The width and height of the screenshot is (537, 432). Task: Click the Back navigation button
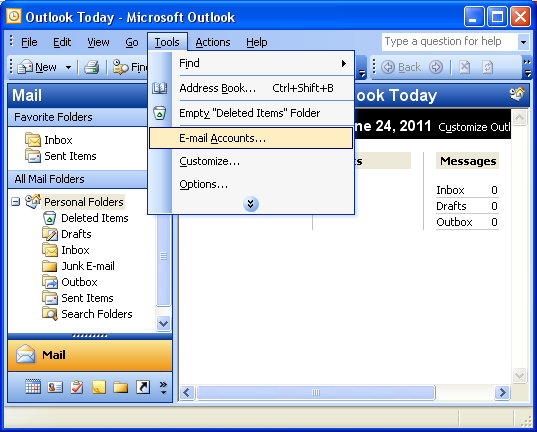401,67
